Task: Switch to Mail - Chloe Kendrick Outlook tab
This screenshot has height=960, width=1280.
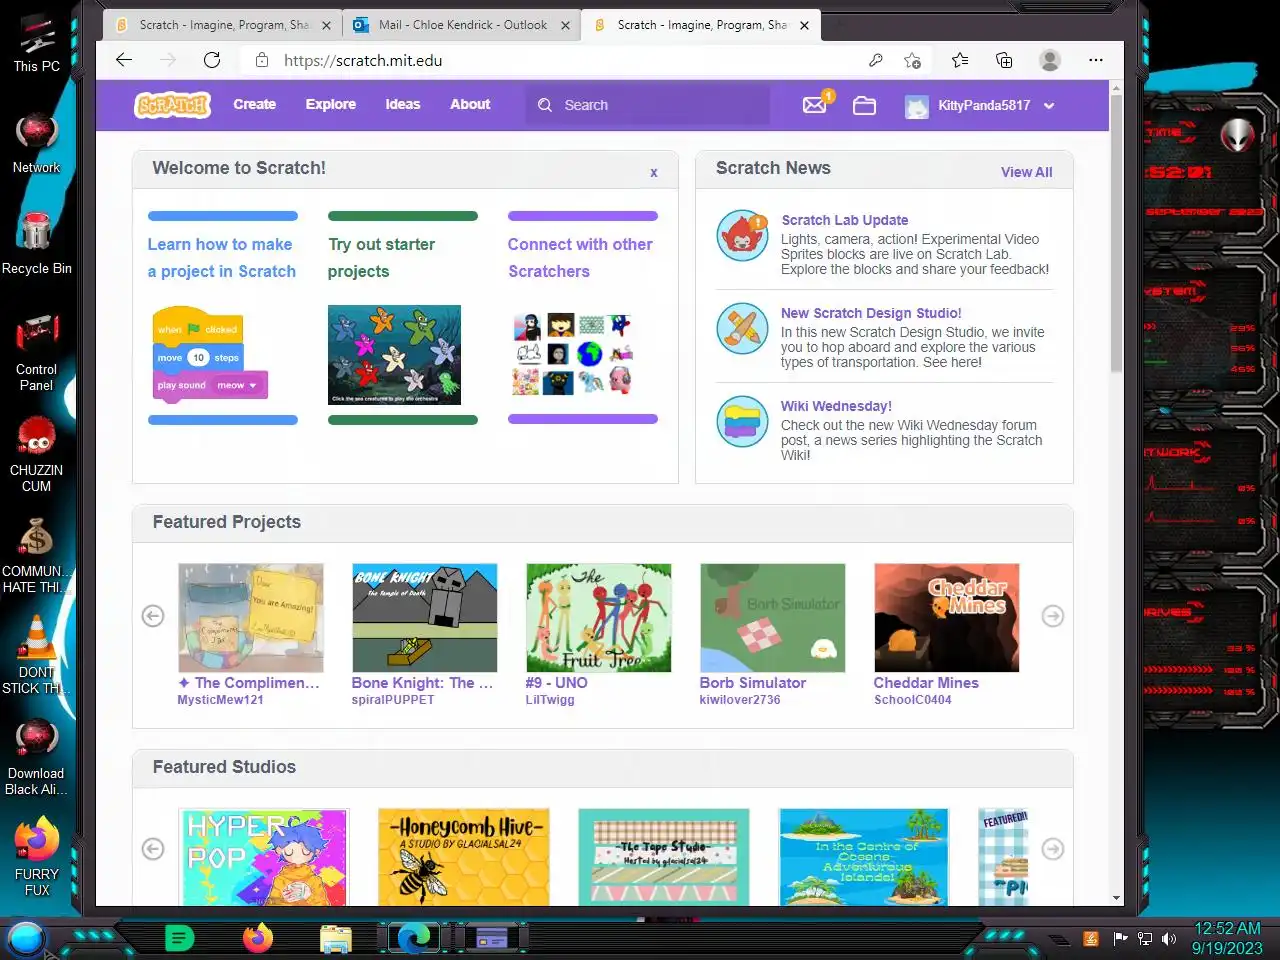Action: pos(463,25)
